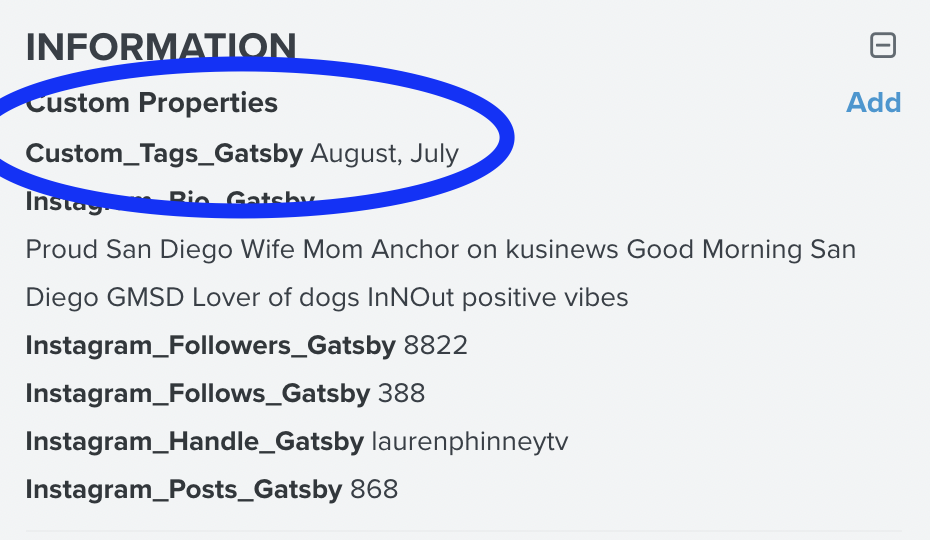Screen dimensions: 930x540
Task: Click the Add link for Custom Properties
Action: (x=873, y=103)
